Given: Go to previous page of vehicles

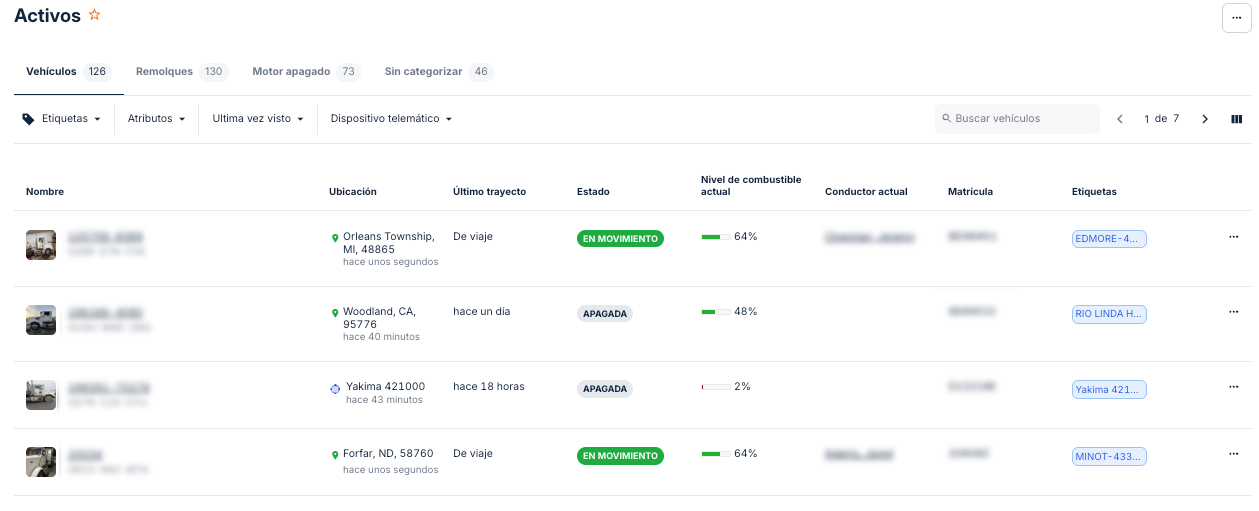Looking at the screenshot, I should (x=1120, y=119).
